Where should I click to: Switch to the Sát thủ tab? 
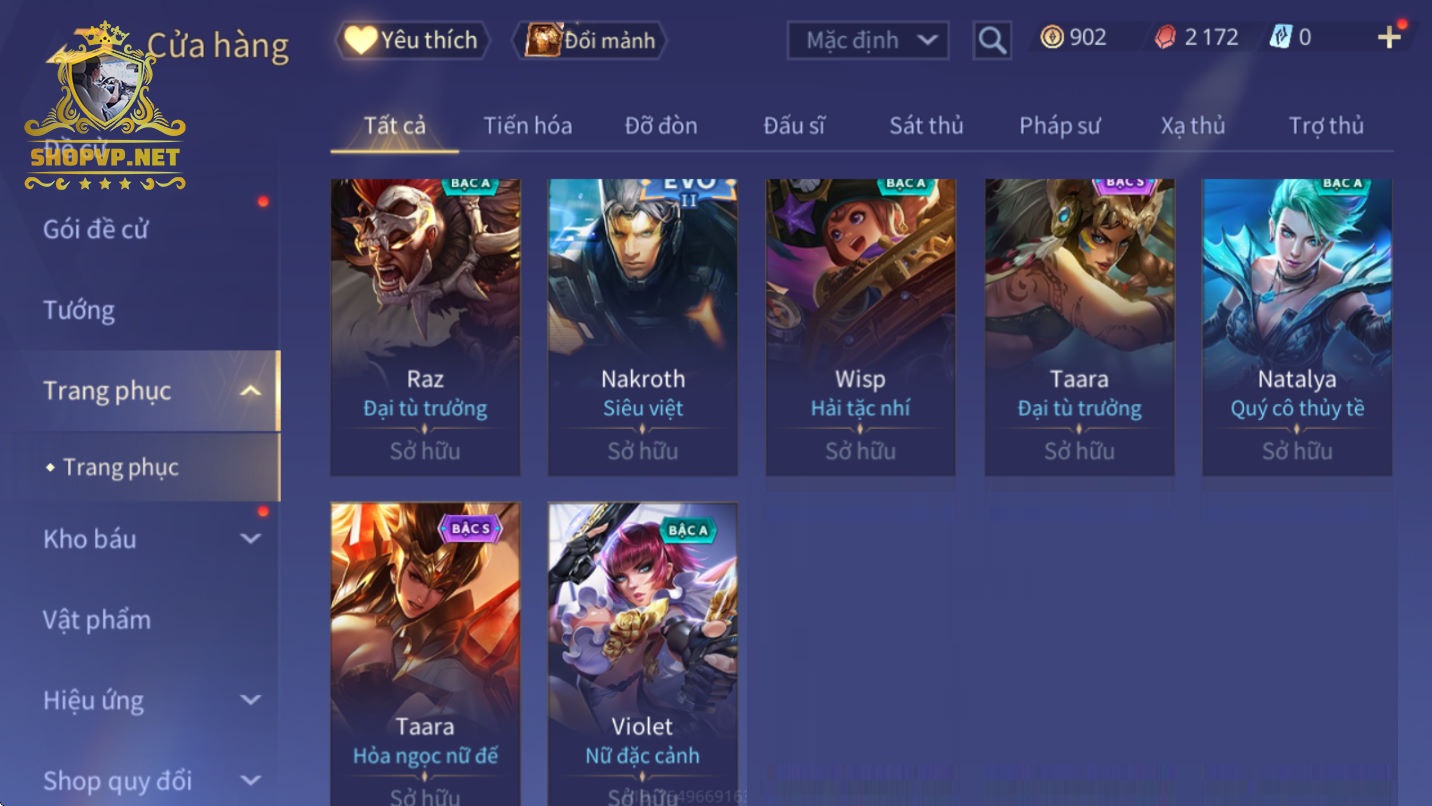point(926,126)
